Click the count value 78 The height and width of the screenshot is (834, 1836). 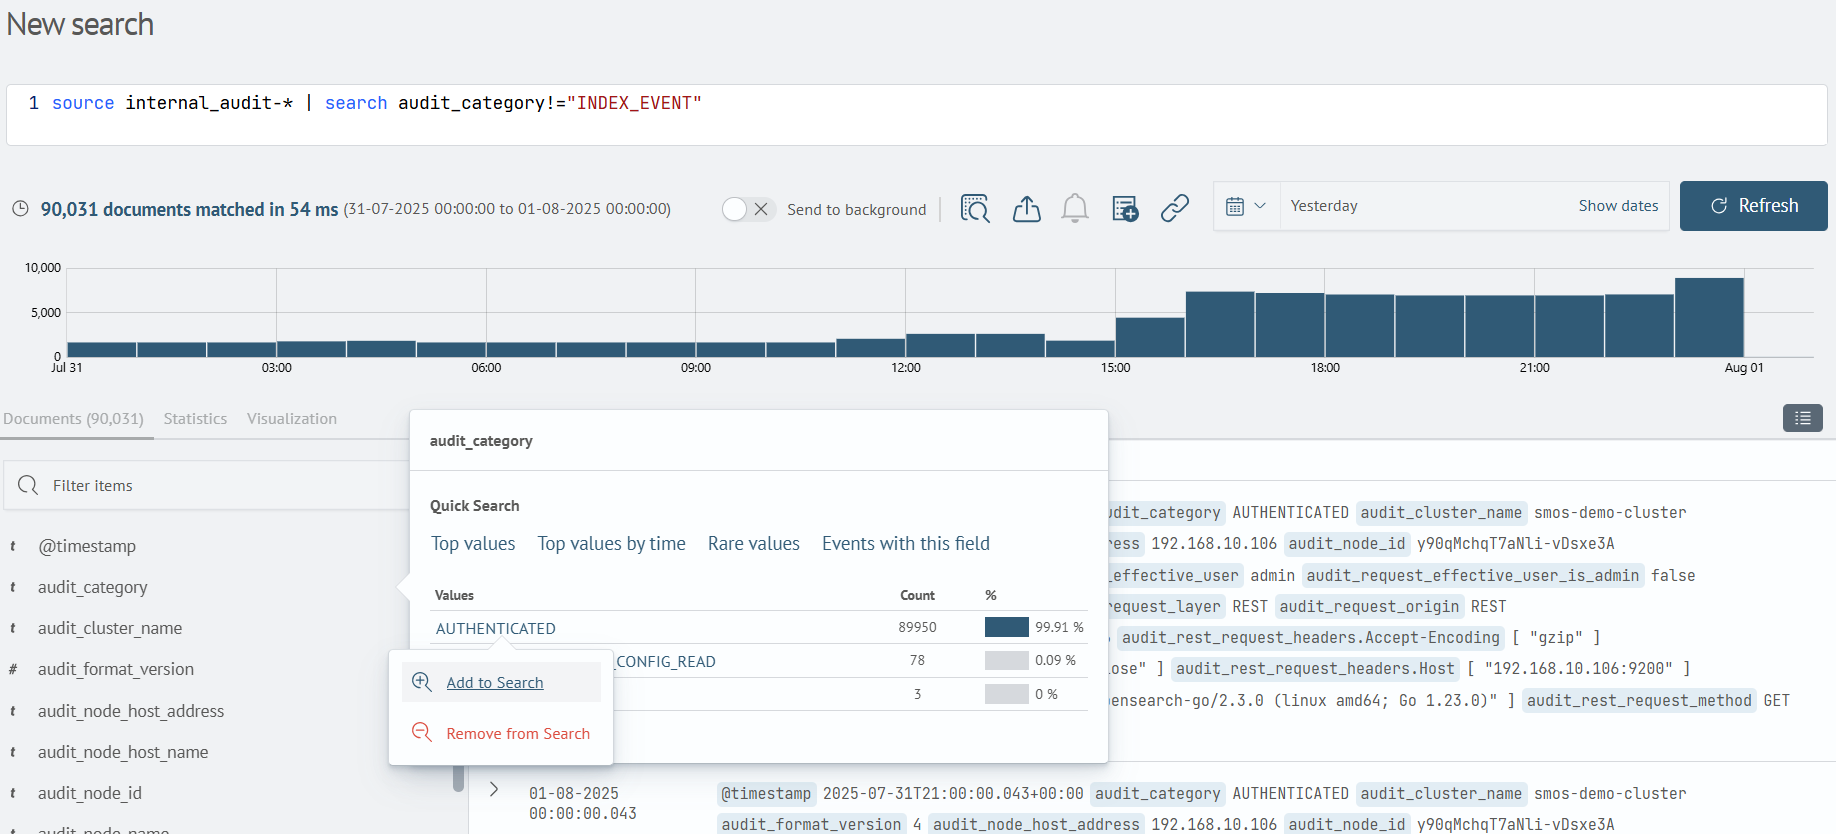click(917, 660)
